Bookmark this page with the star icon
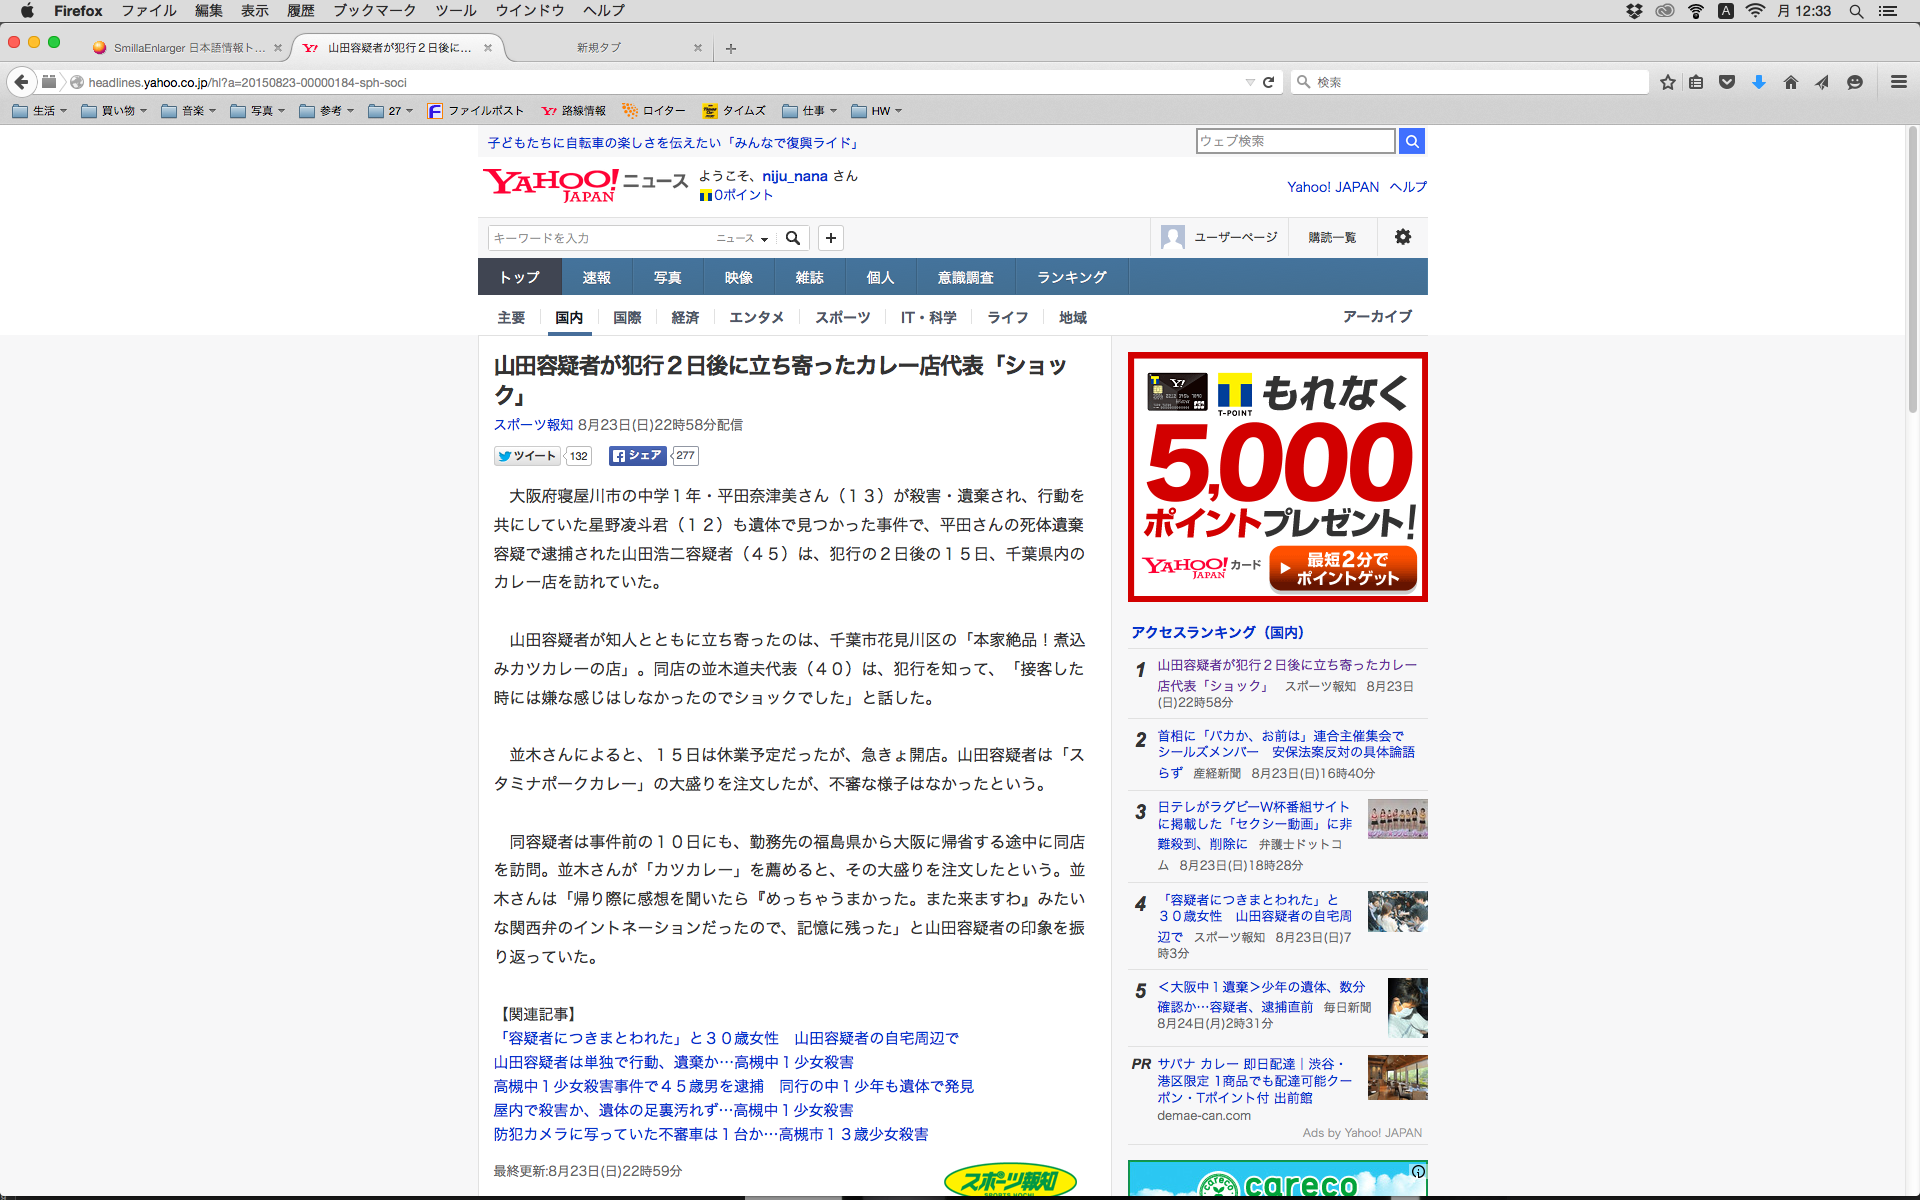 click(1667, 82)
